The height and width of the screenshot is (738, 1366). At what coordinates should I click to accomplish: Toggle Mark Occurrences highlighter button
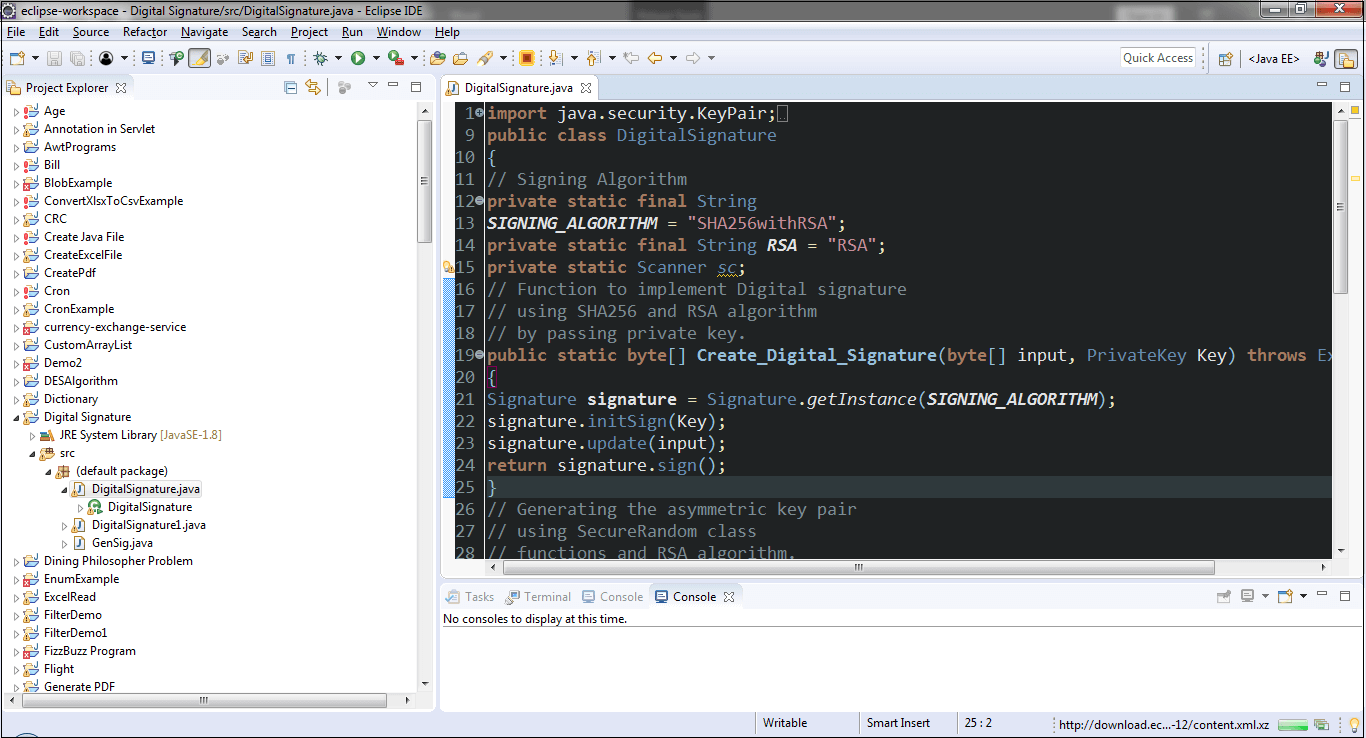pyautogui.click(x=199, y=58)
